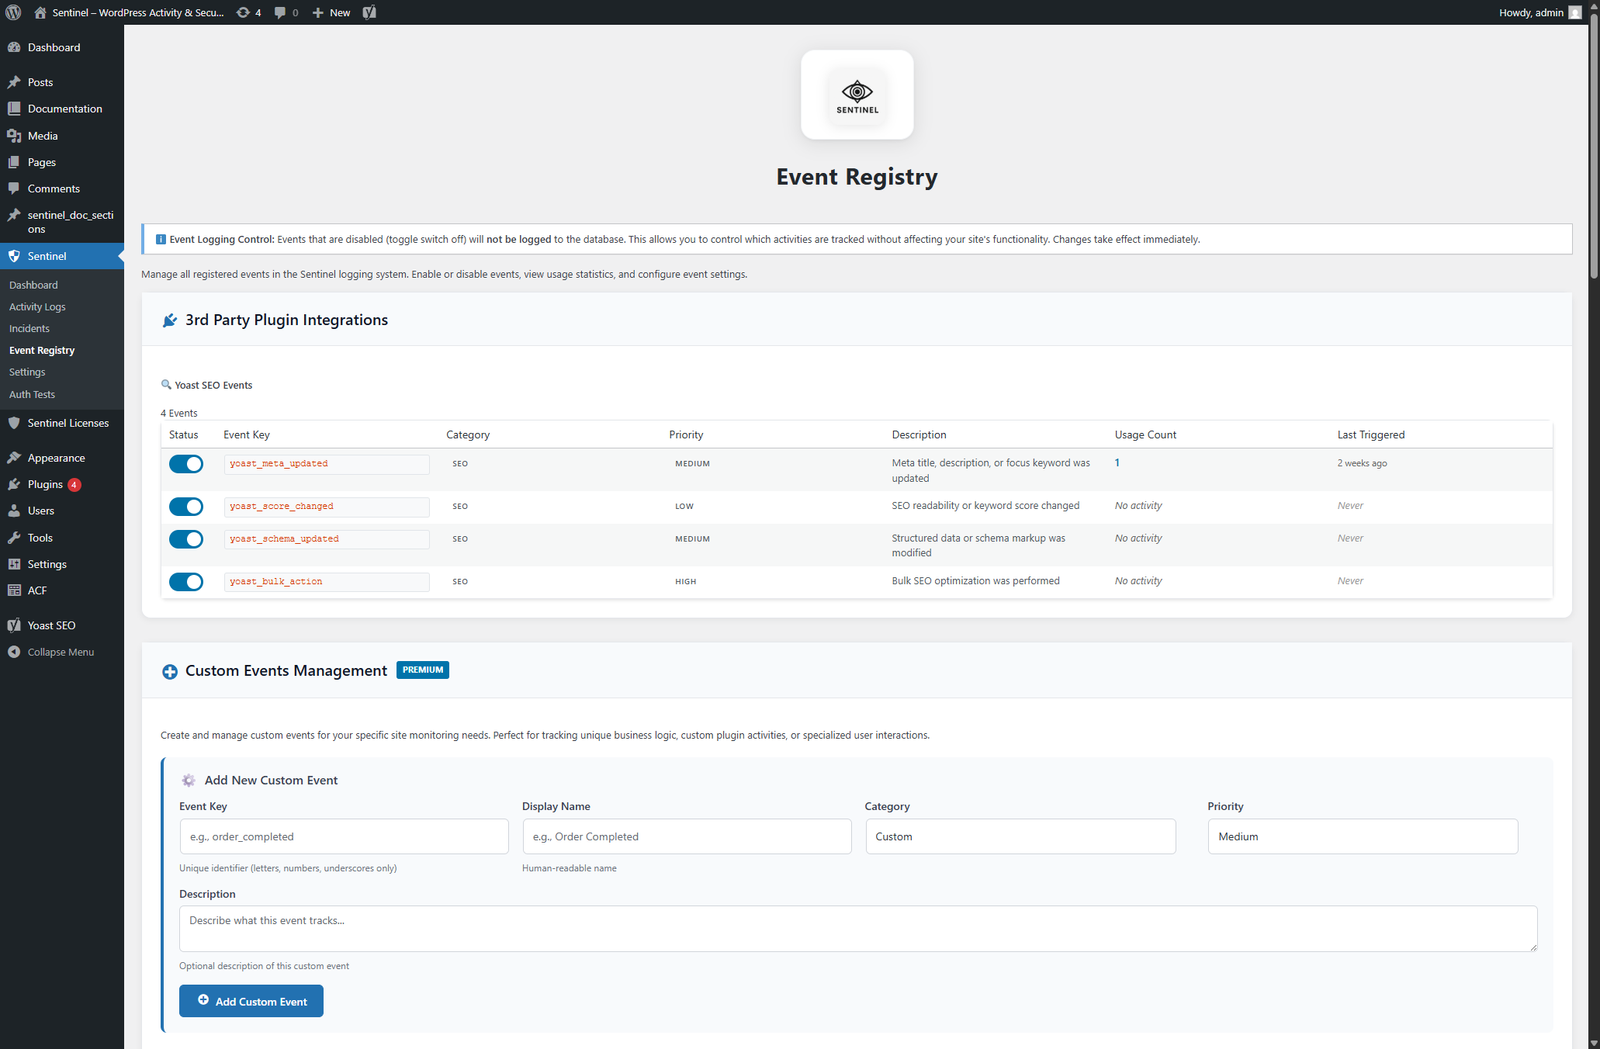
Task: Go to Incidents in Sentinel submenu
Action: click(x=29, y=329)
